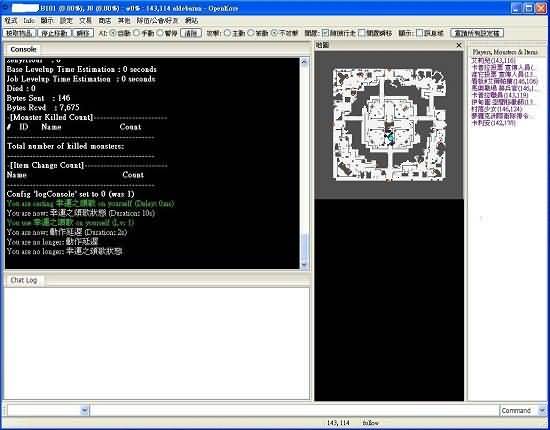Click the console scrollbar up arrow
This screenshot has width=550, height=430.
304,62
